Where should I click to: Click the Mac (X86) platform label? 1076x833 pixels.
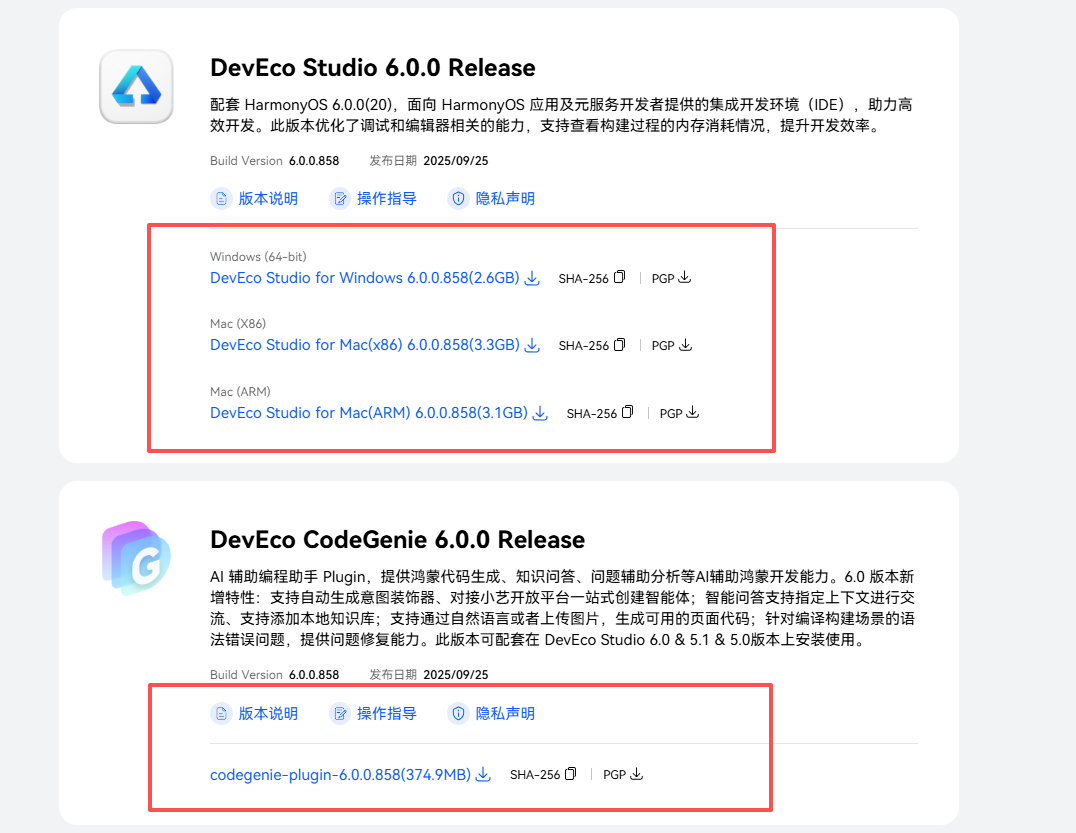(x=238, y=323)
